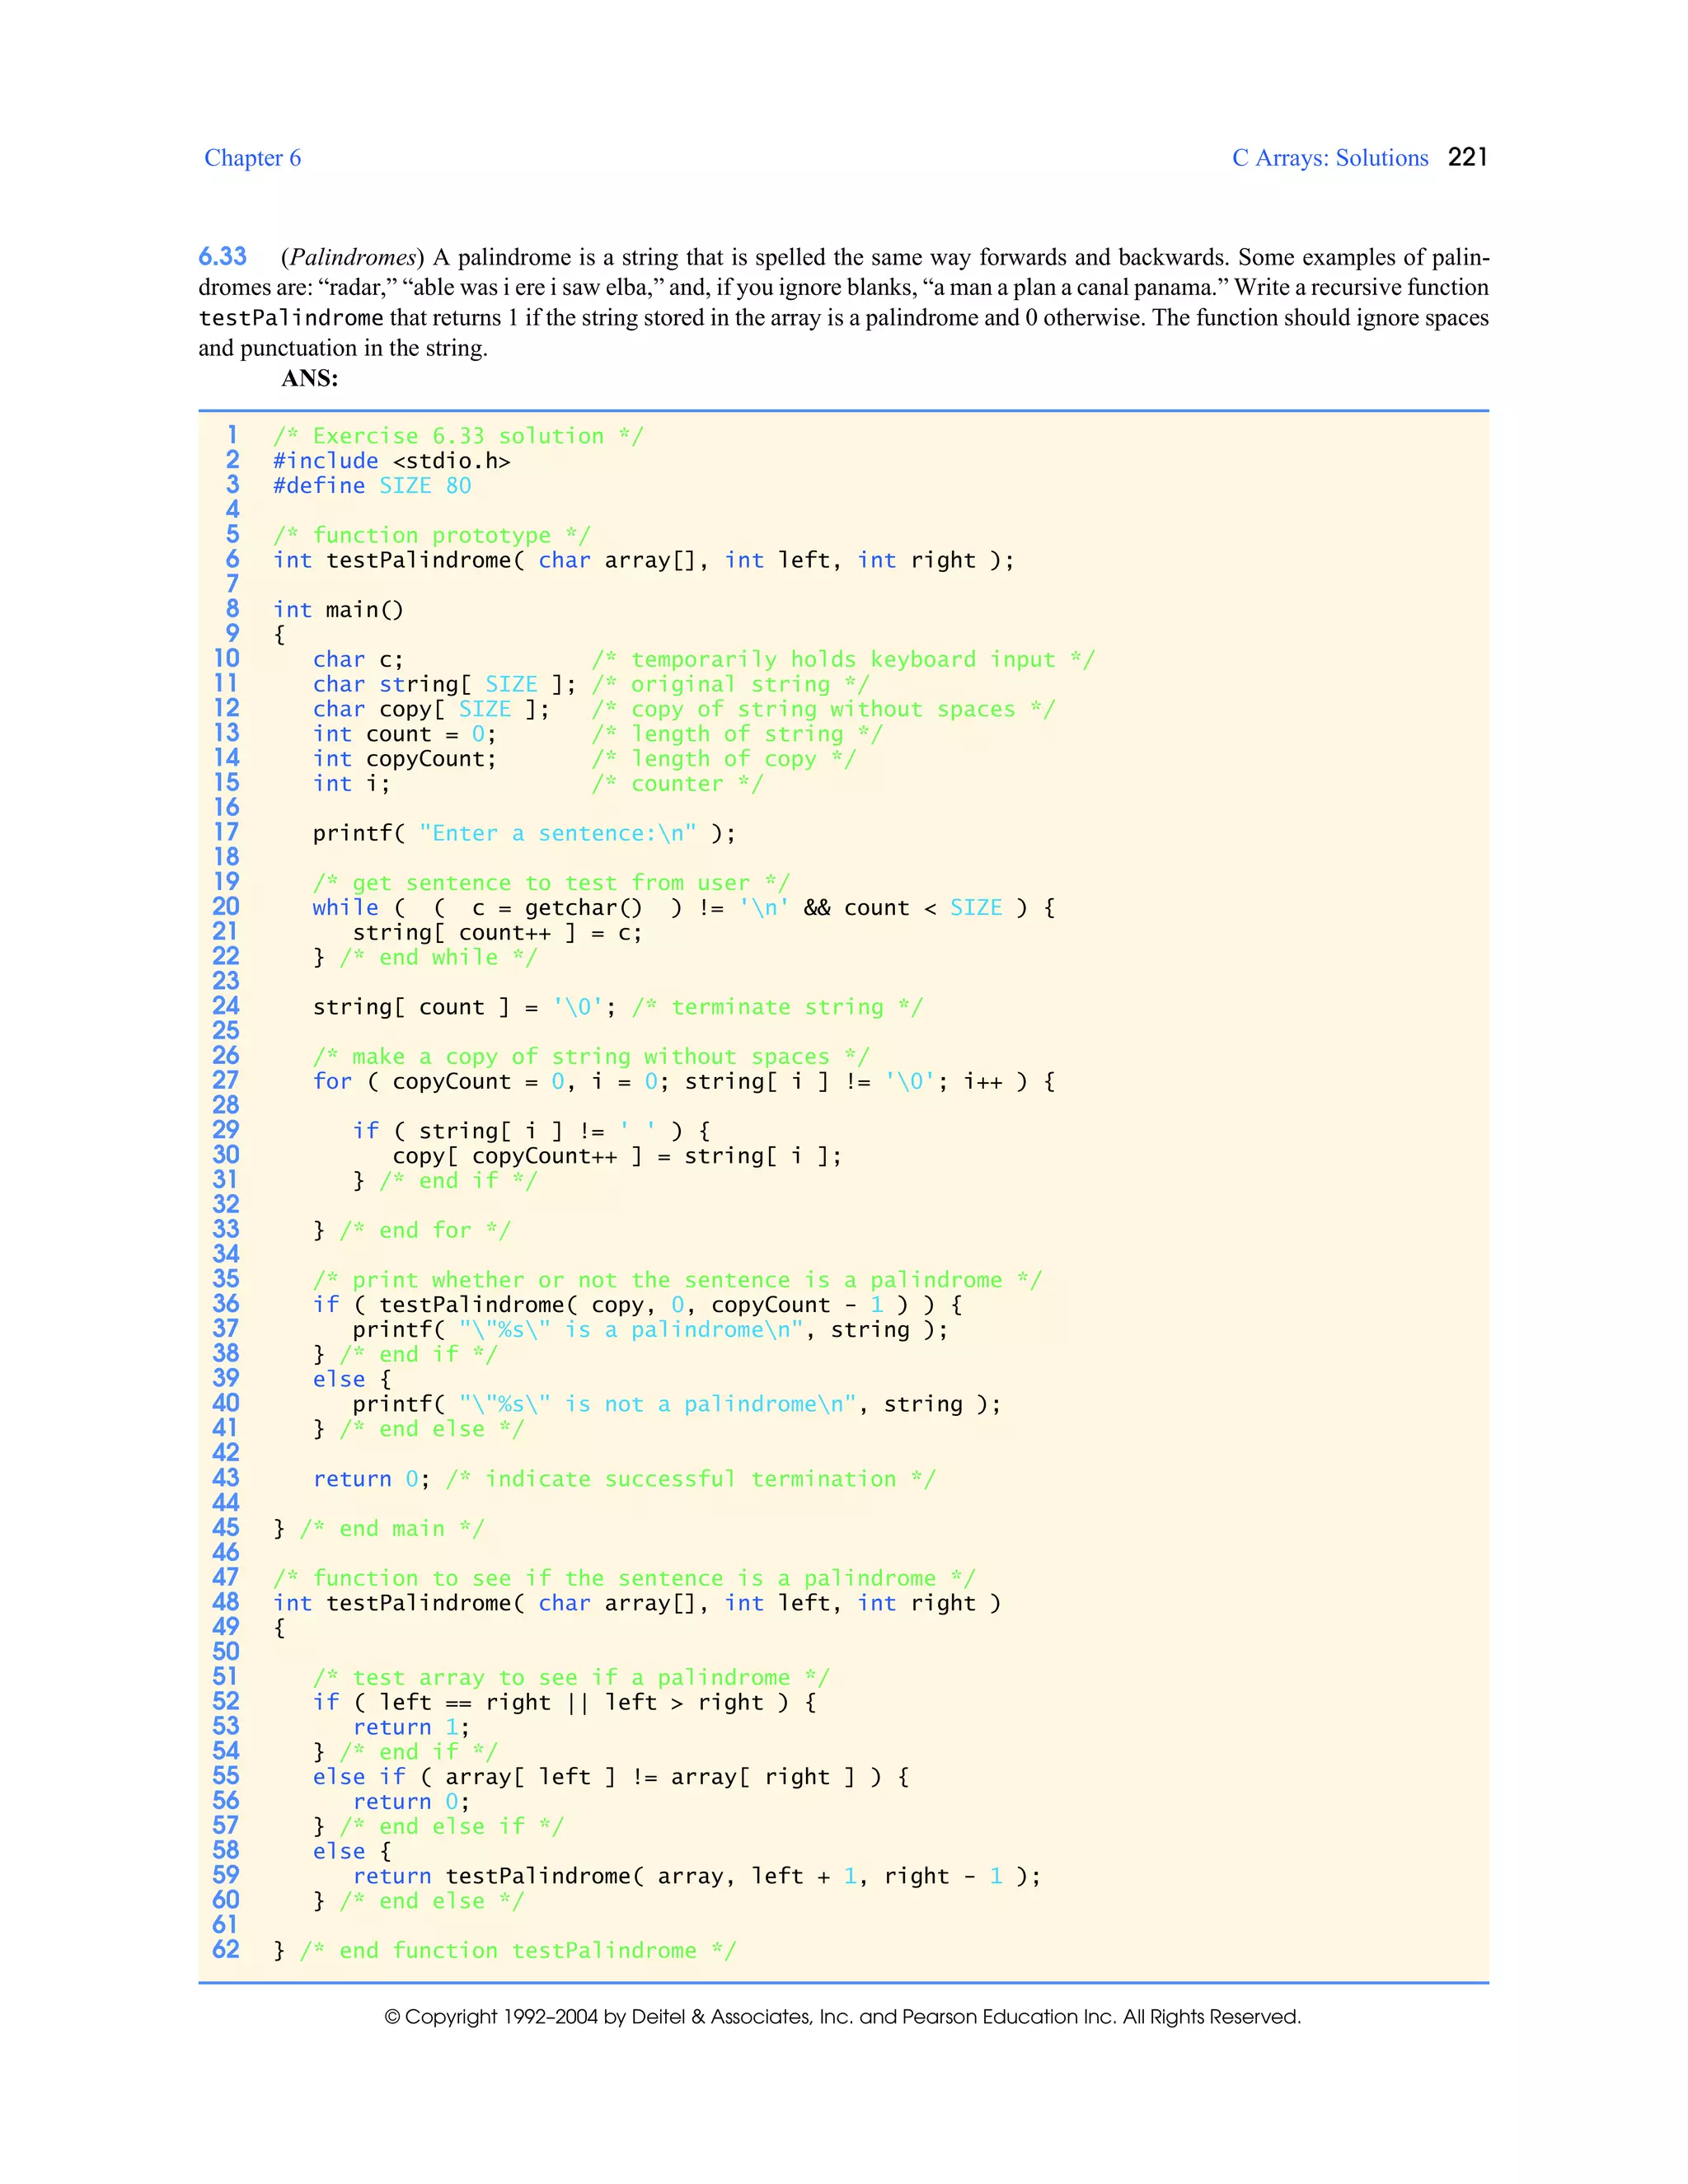Click the '#include <stdio.h>' line
The width and height of the screenshot is (1688, 2184).
pos(392,461)
